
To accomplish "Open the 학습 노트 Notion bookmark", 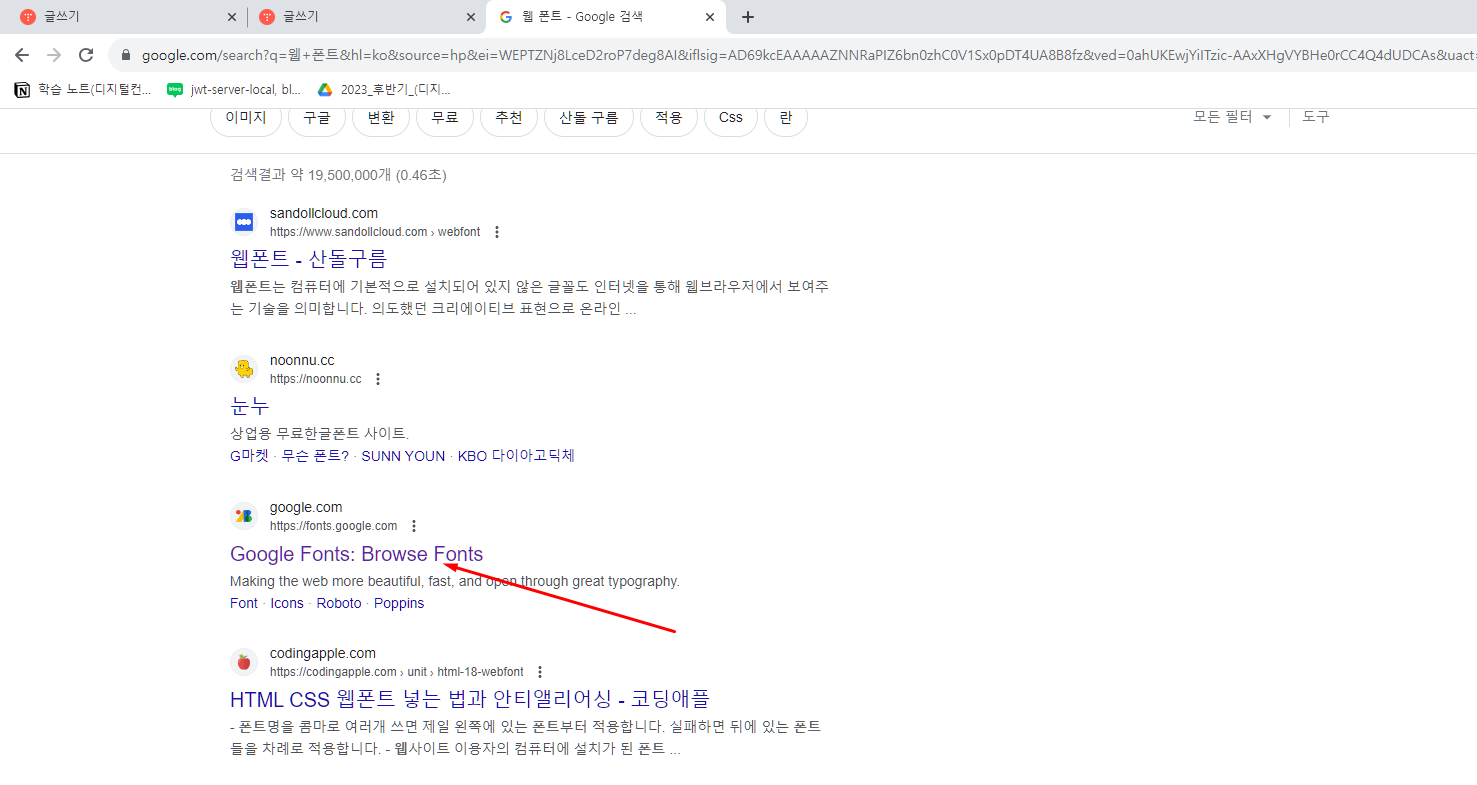I will [83, 90].
